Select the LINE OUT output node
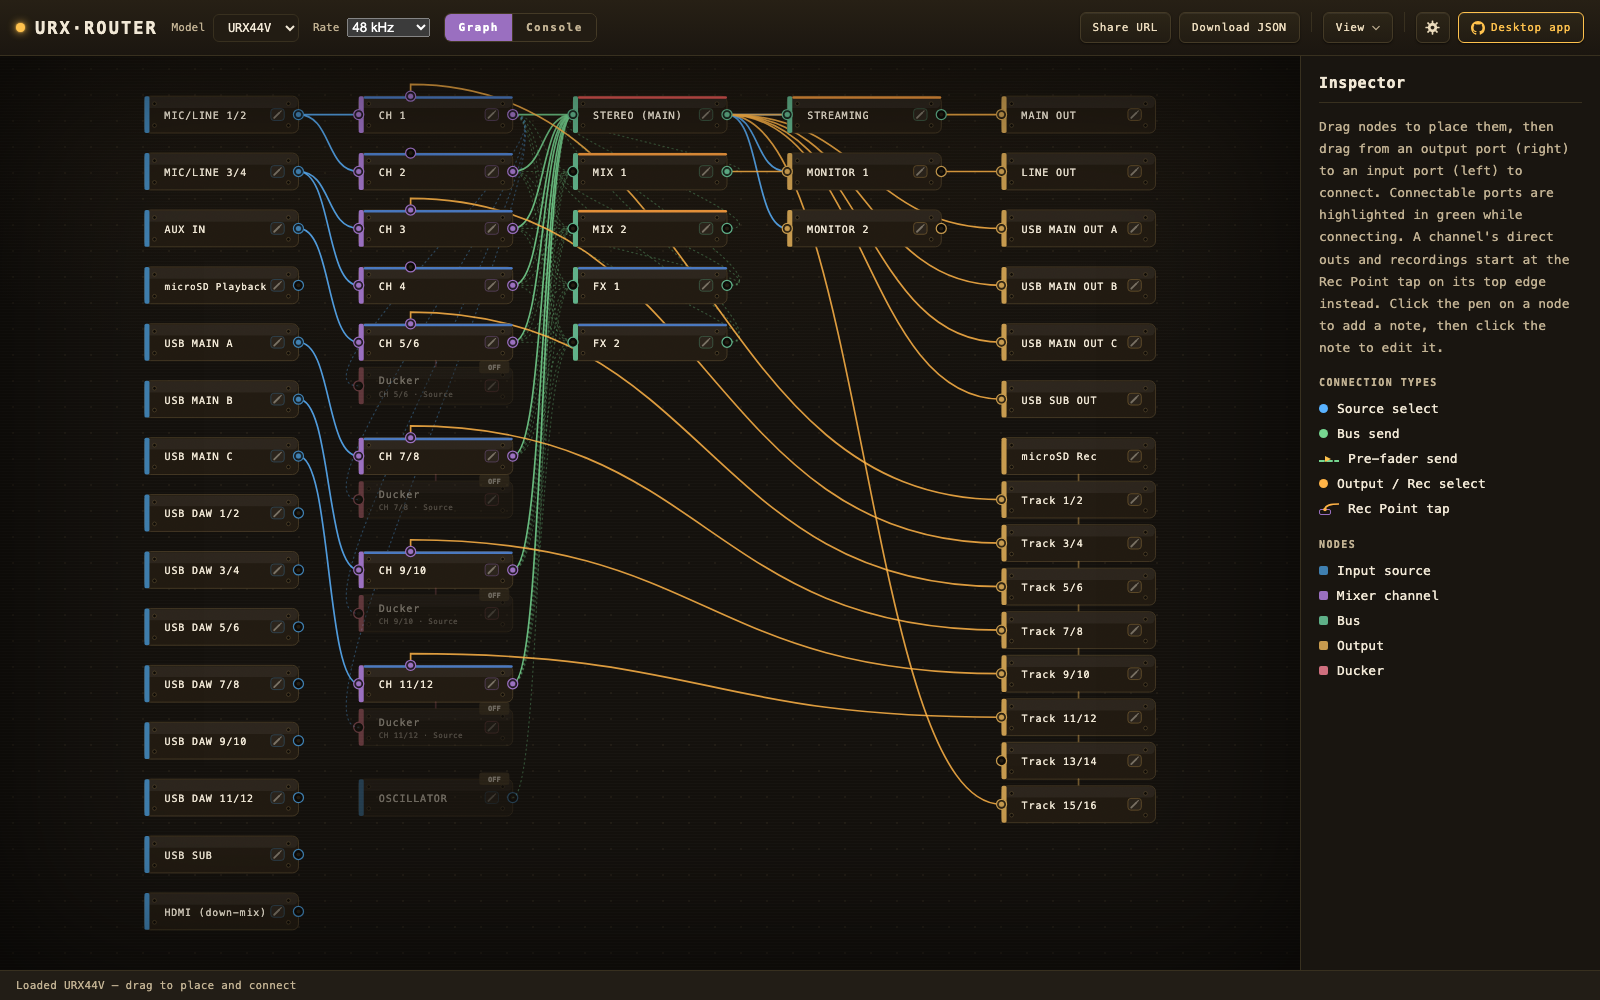Viewport: 1600px width, 1000px height. tap(1078, 172)
